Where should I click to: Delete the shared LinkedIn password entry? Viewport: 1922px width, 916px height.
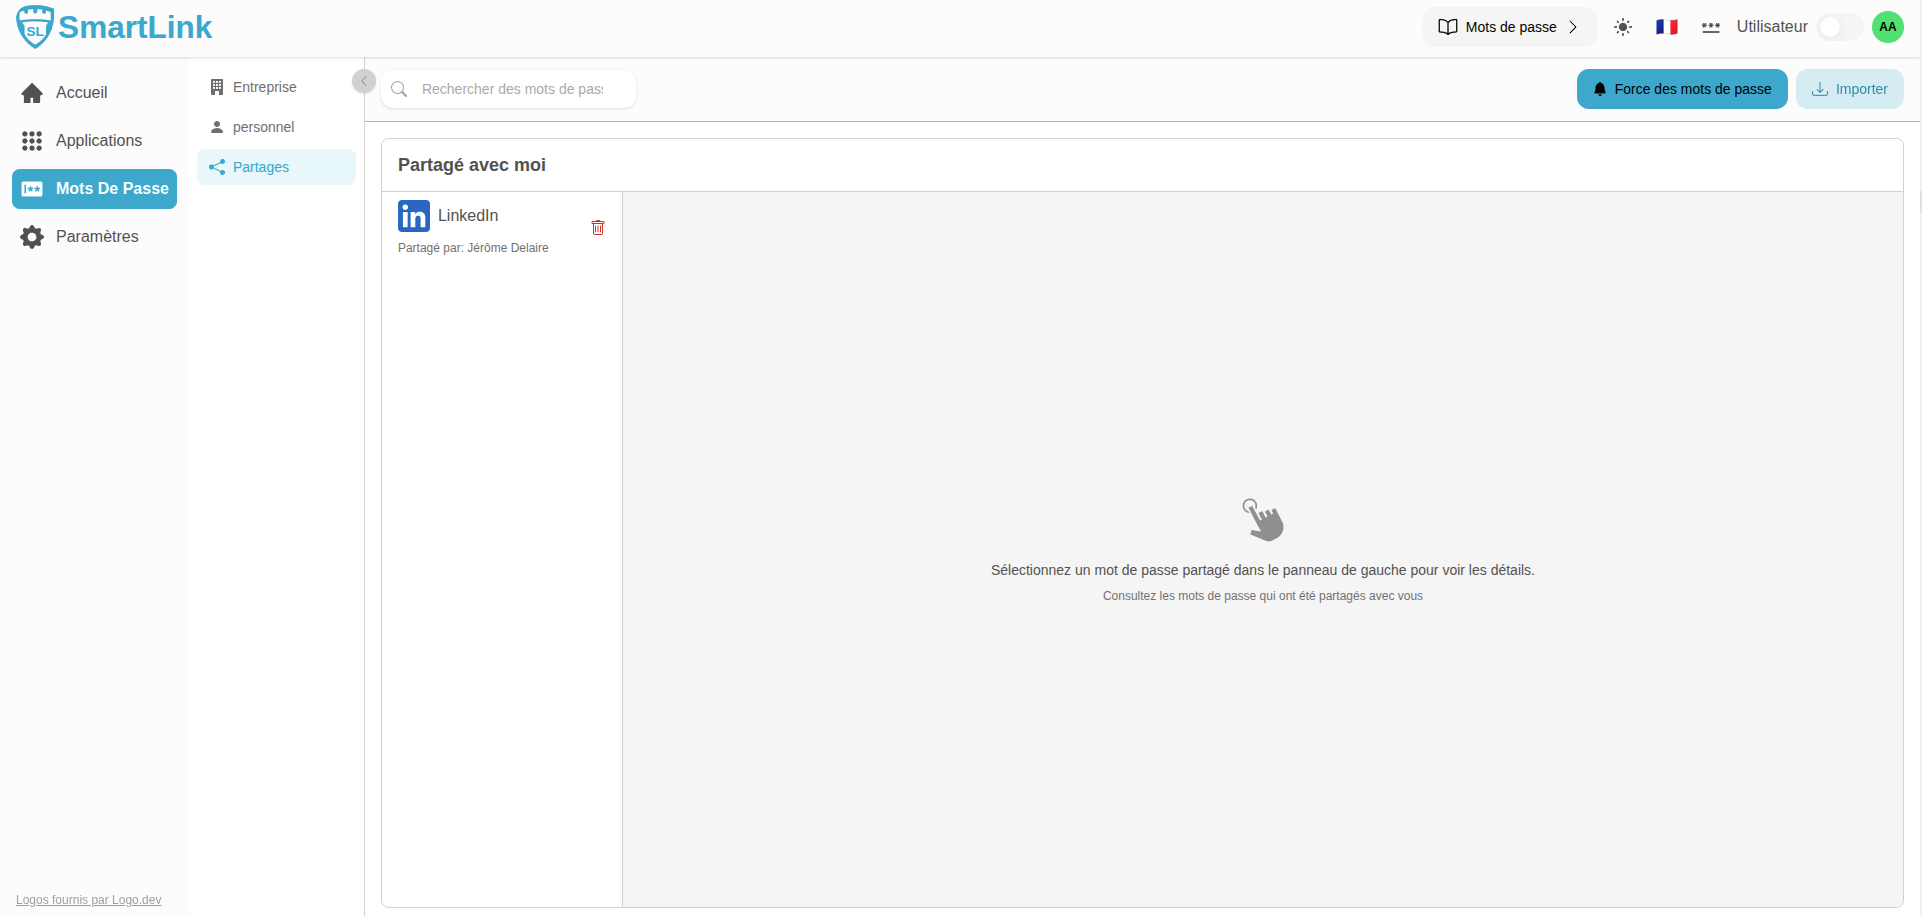click(x=598, y=228)
